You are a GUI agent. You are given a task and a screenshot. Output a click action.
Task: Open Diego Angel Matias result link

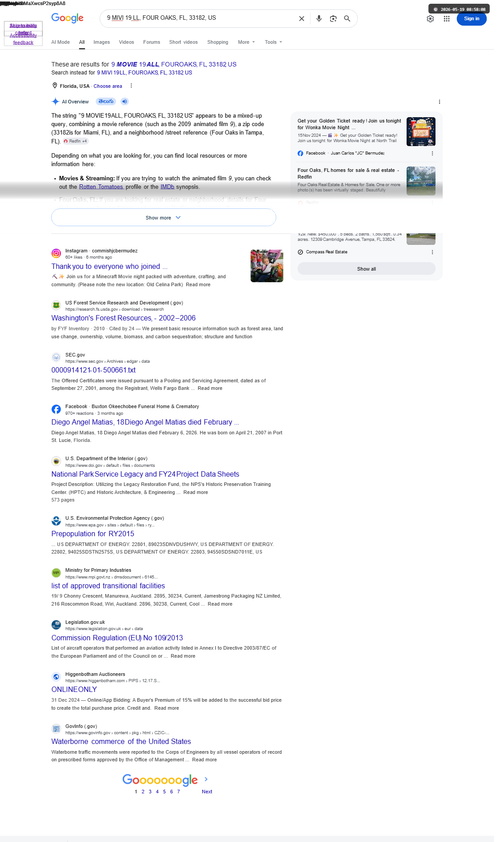point(145,422)
